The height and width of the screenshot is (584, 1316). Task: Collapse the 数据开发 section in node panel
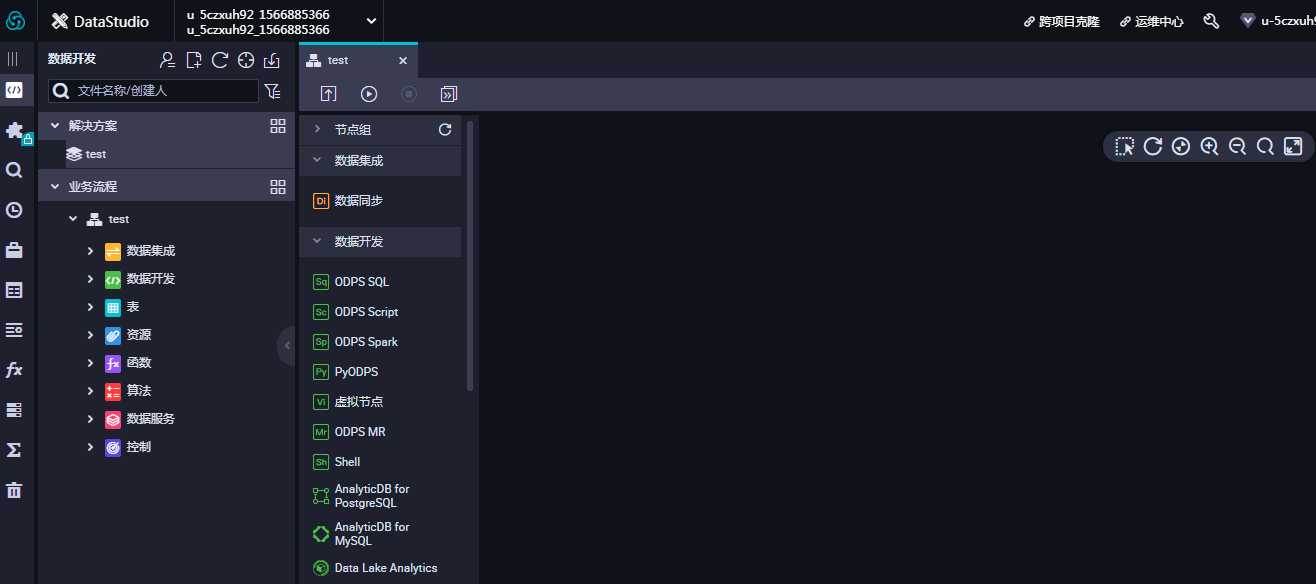click(317, 241)
